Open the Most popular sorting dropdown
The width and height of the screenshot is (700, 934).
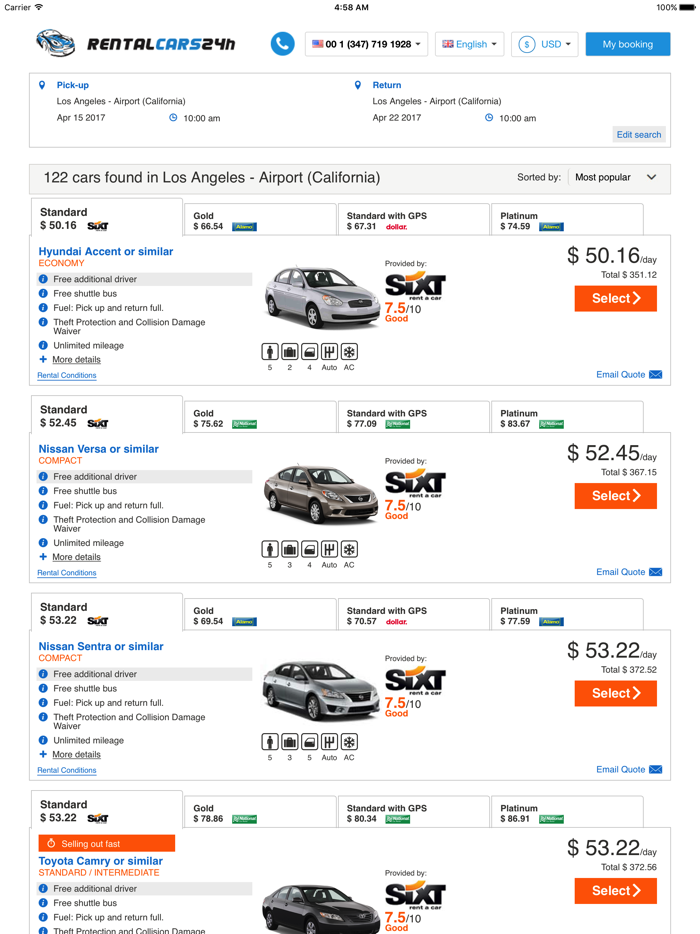point(615,177)
